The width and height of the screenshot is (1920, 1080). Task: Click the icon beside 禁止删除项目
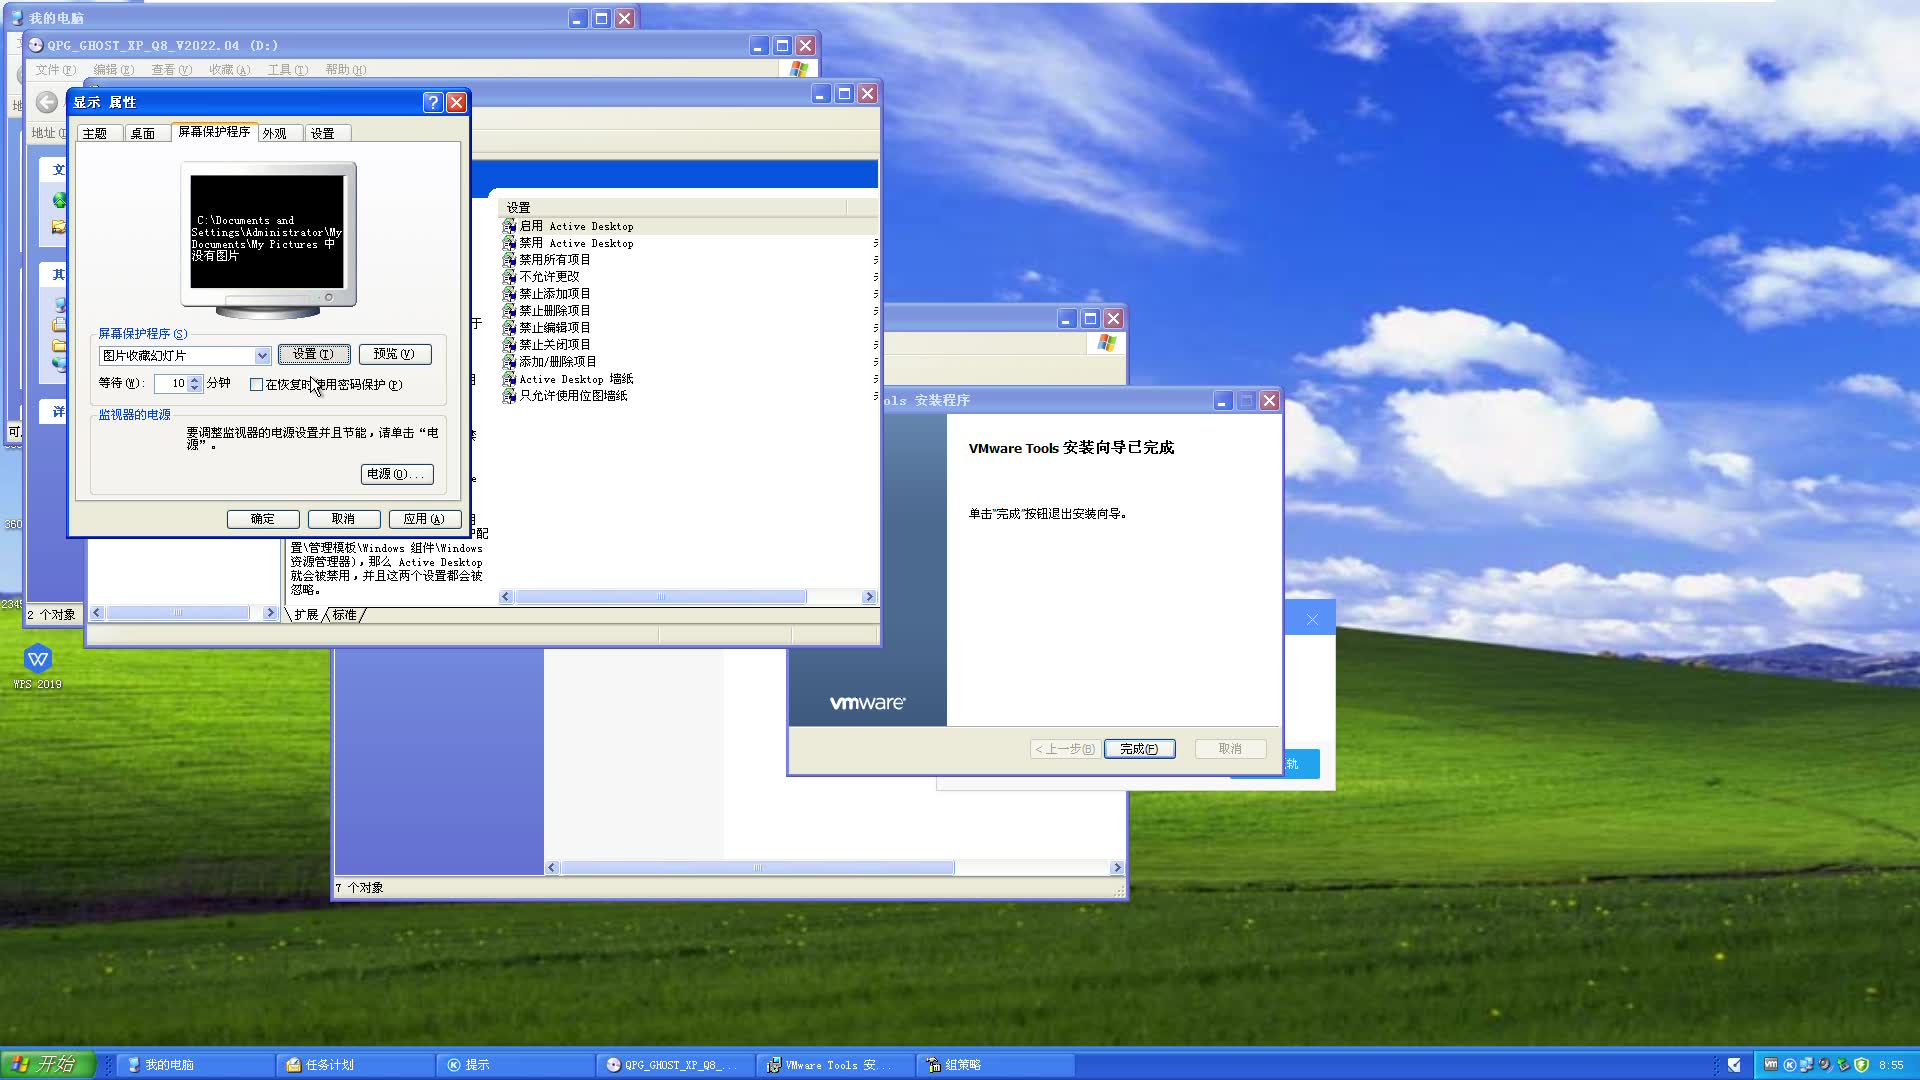(509, 311)
